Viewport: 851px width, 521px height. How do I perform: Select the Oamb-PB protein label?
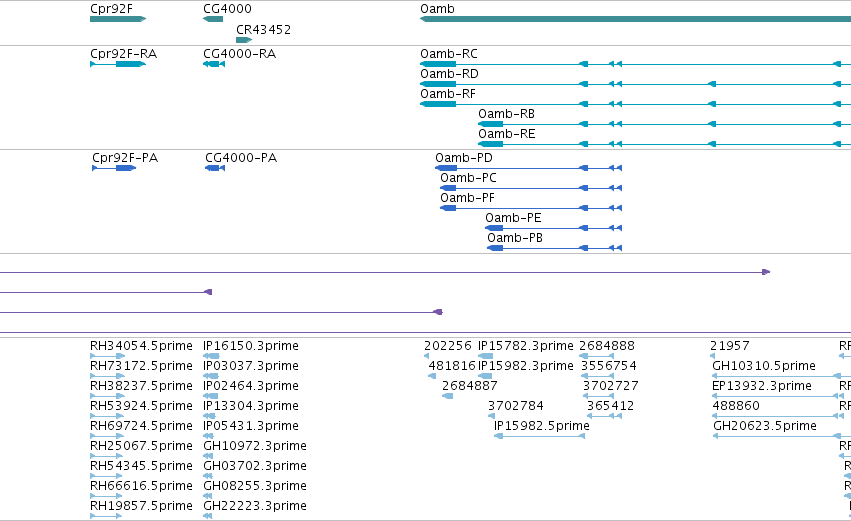pyautogui.click(x=515, y=238)
